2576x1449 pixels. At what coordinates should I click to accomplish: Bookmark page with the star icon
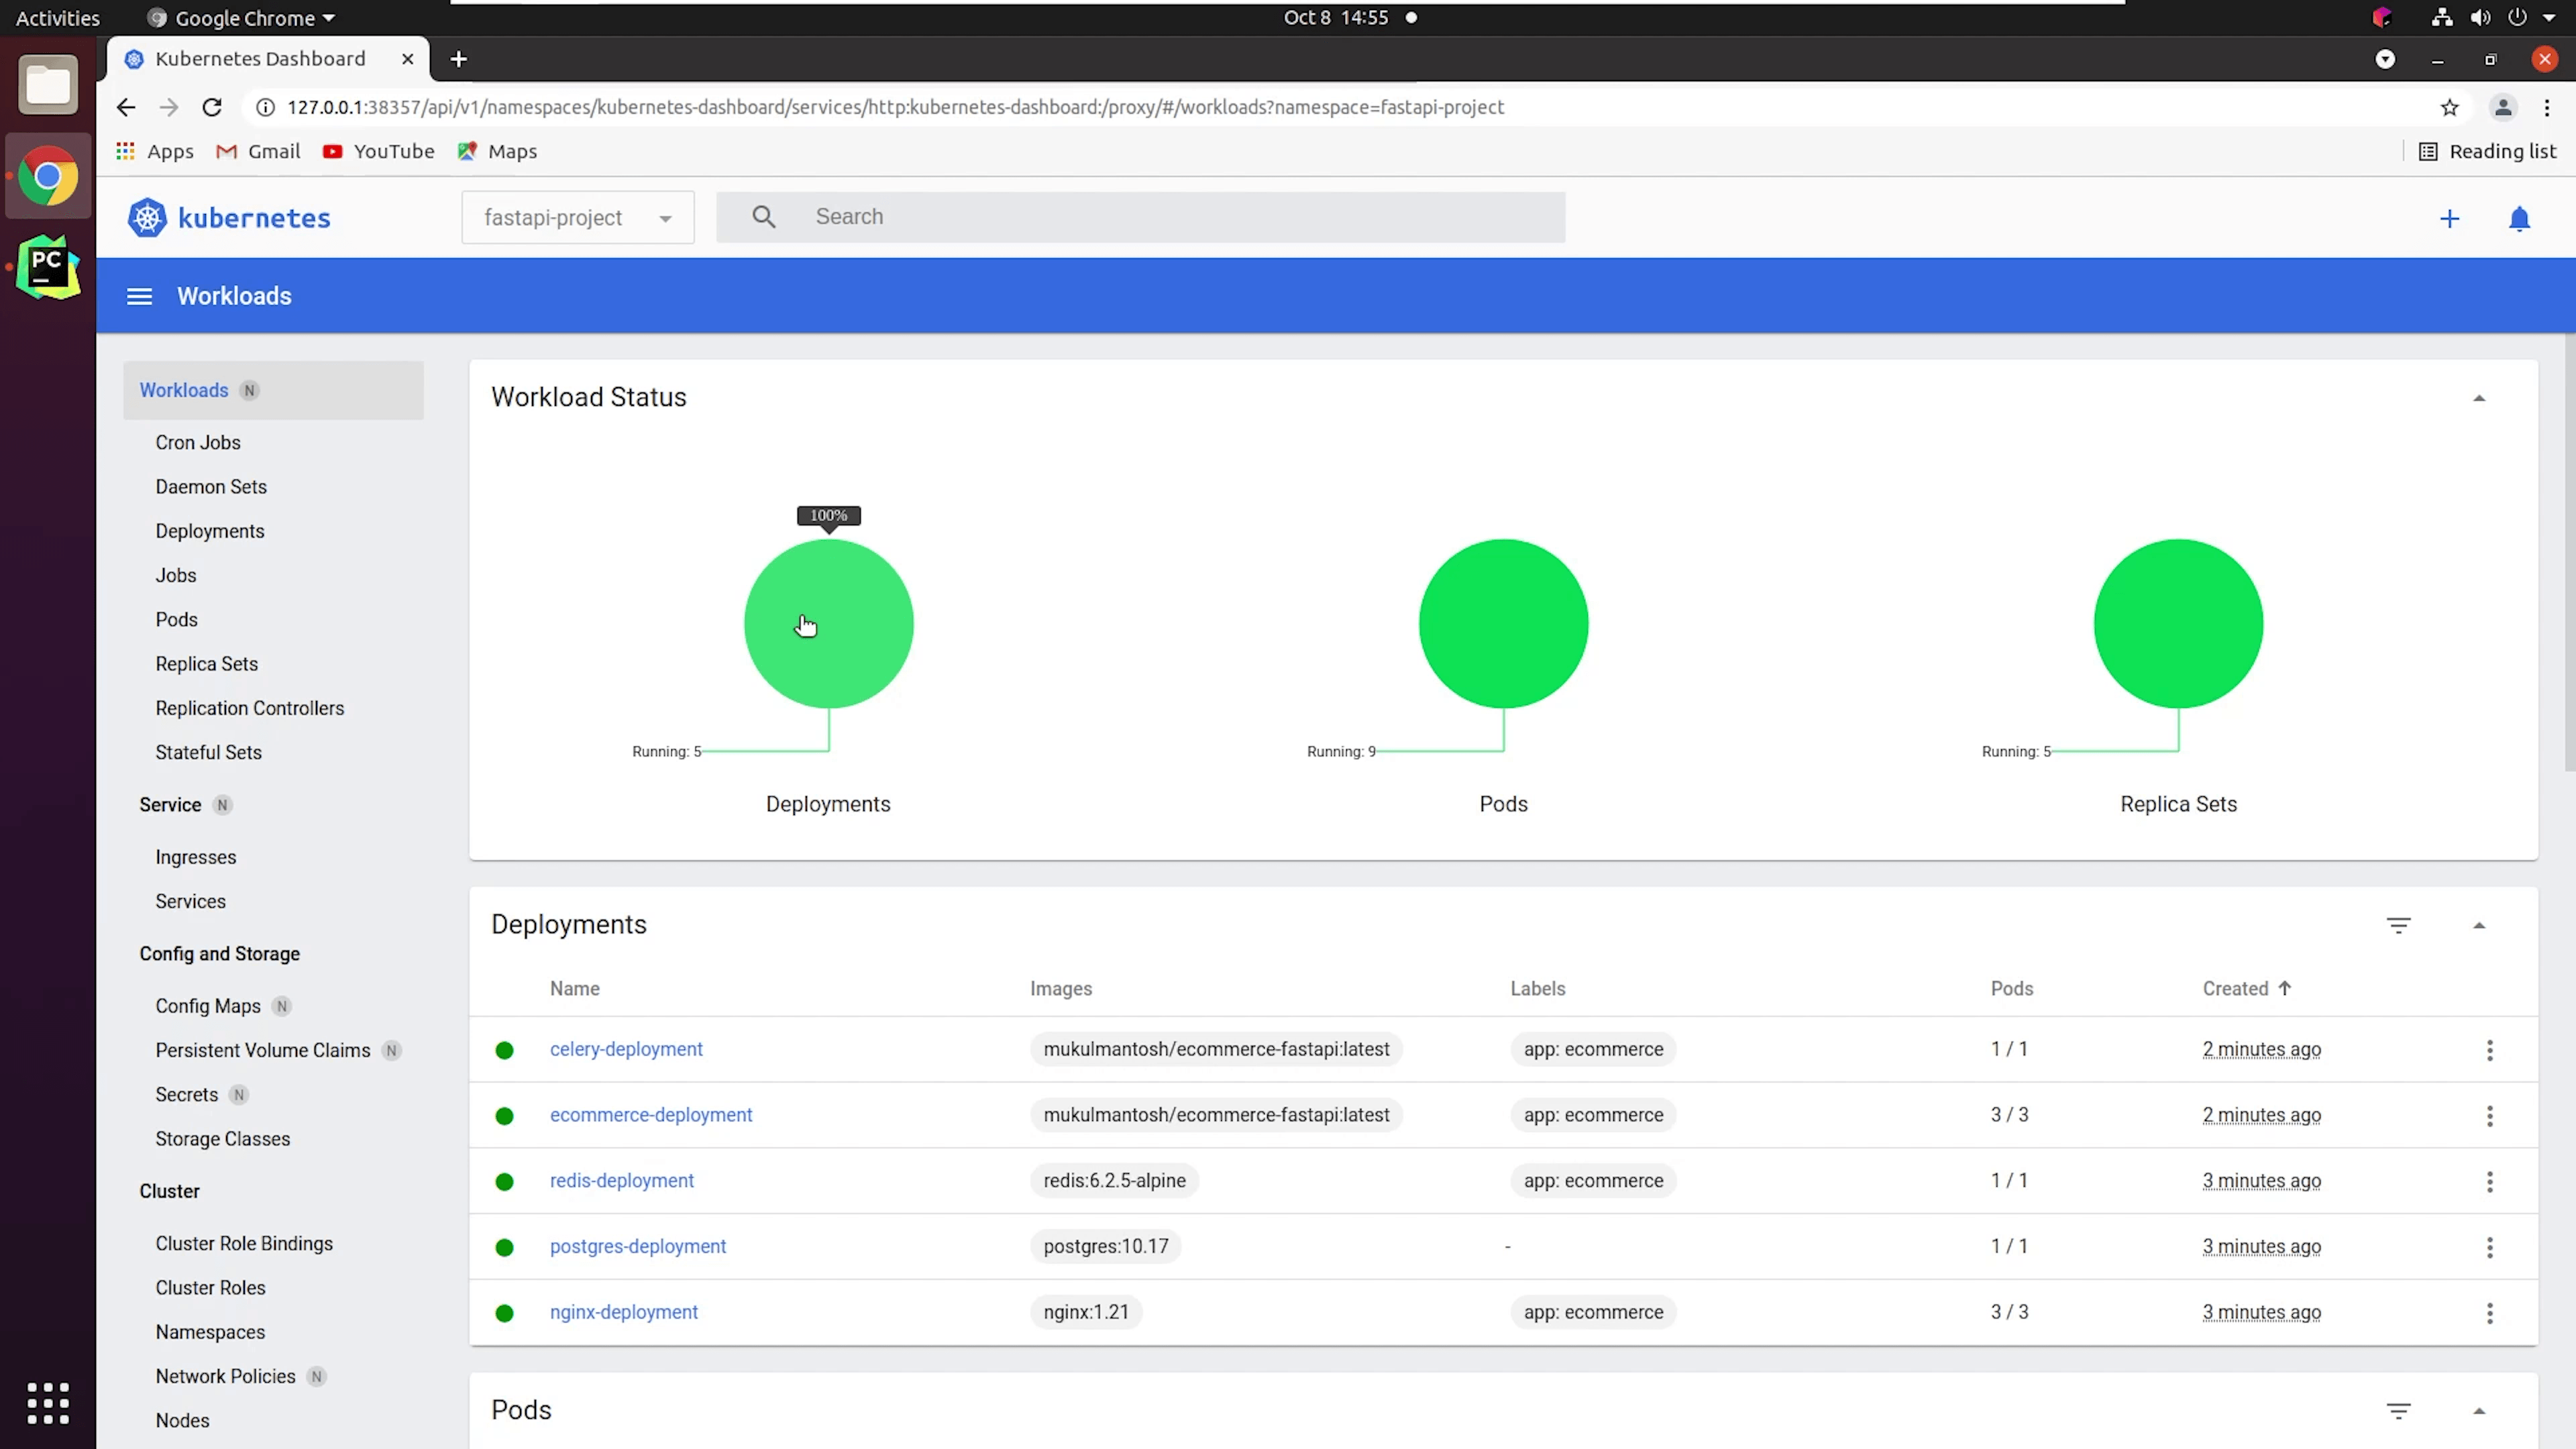point(2449,108)
